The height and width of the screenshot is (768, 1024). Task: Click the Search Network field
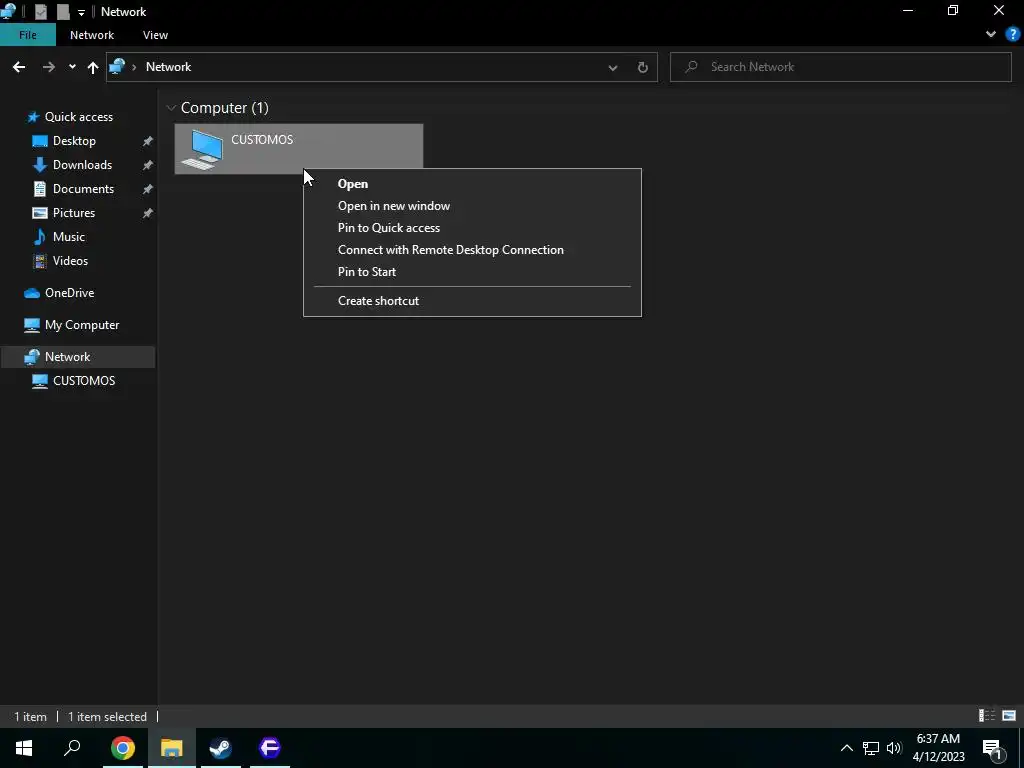[x=840, y=67]
